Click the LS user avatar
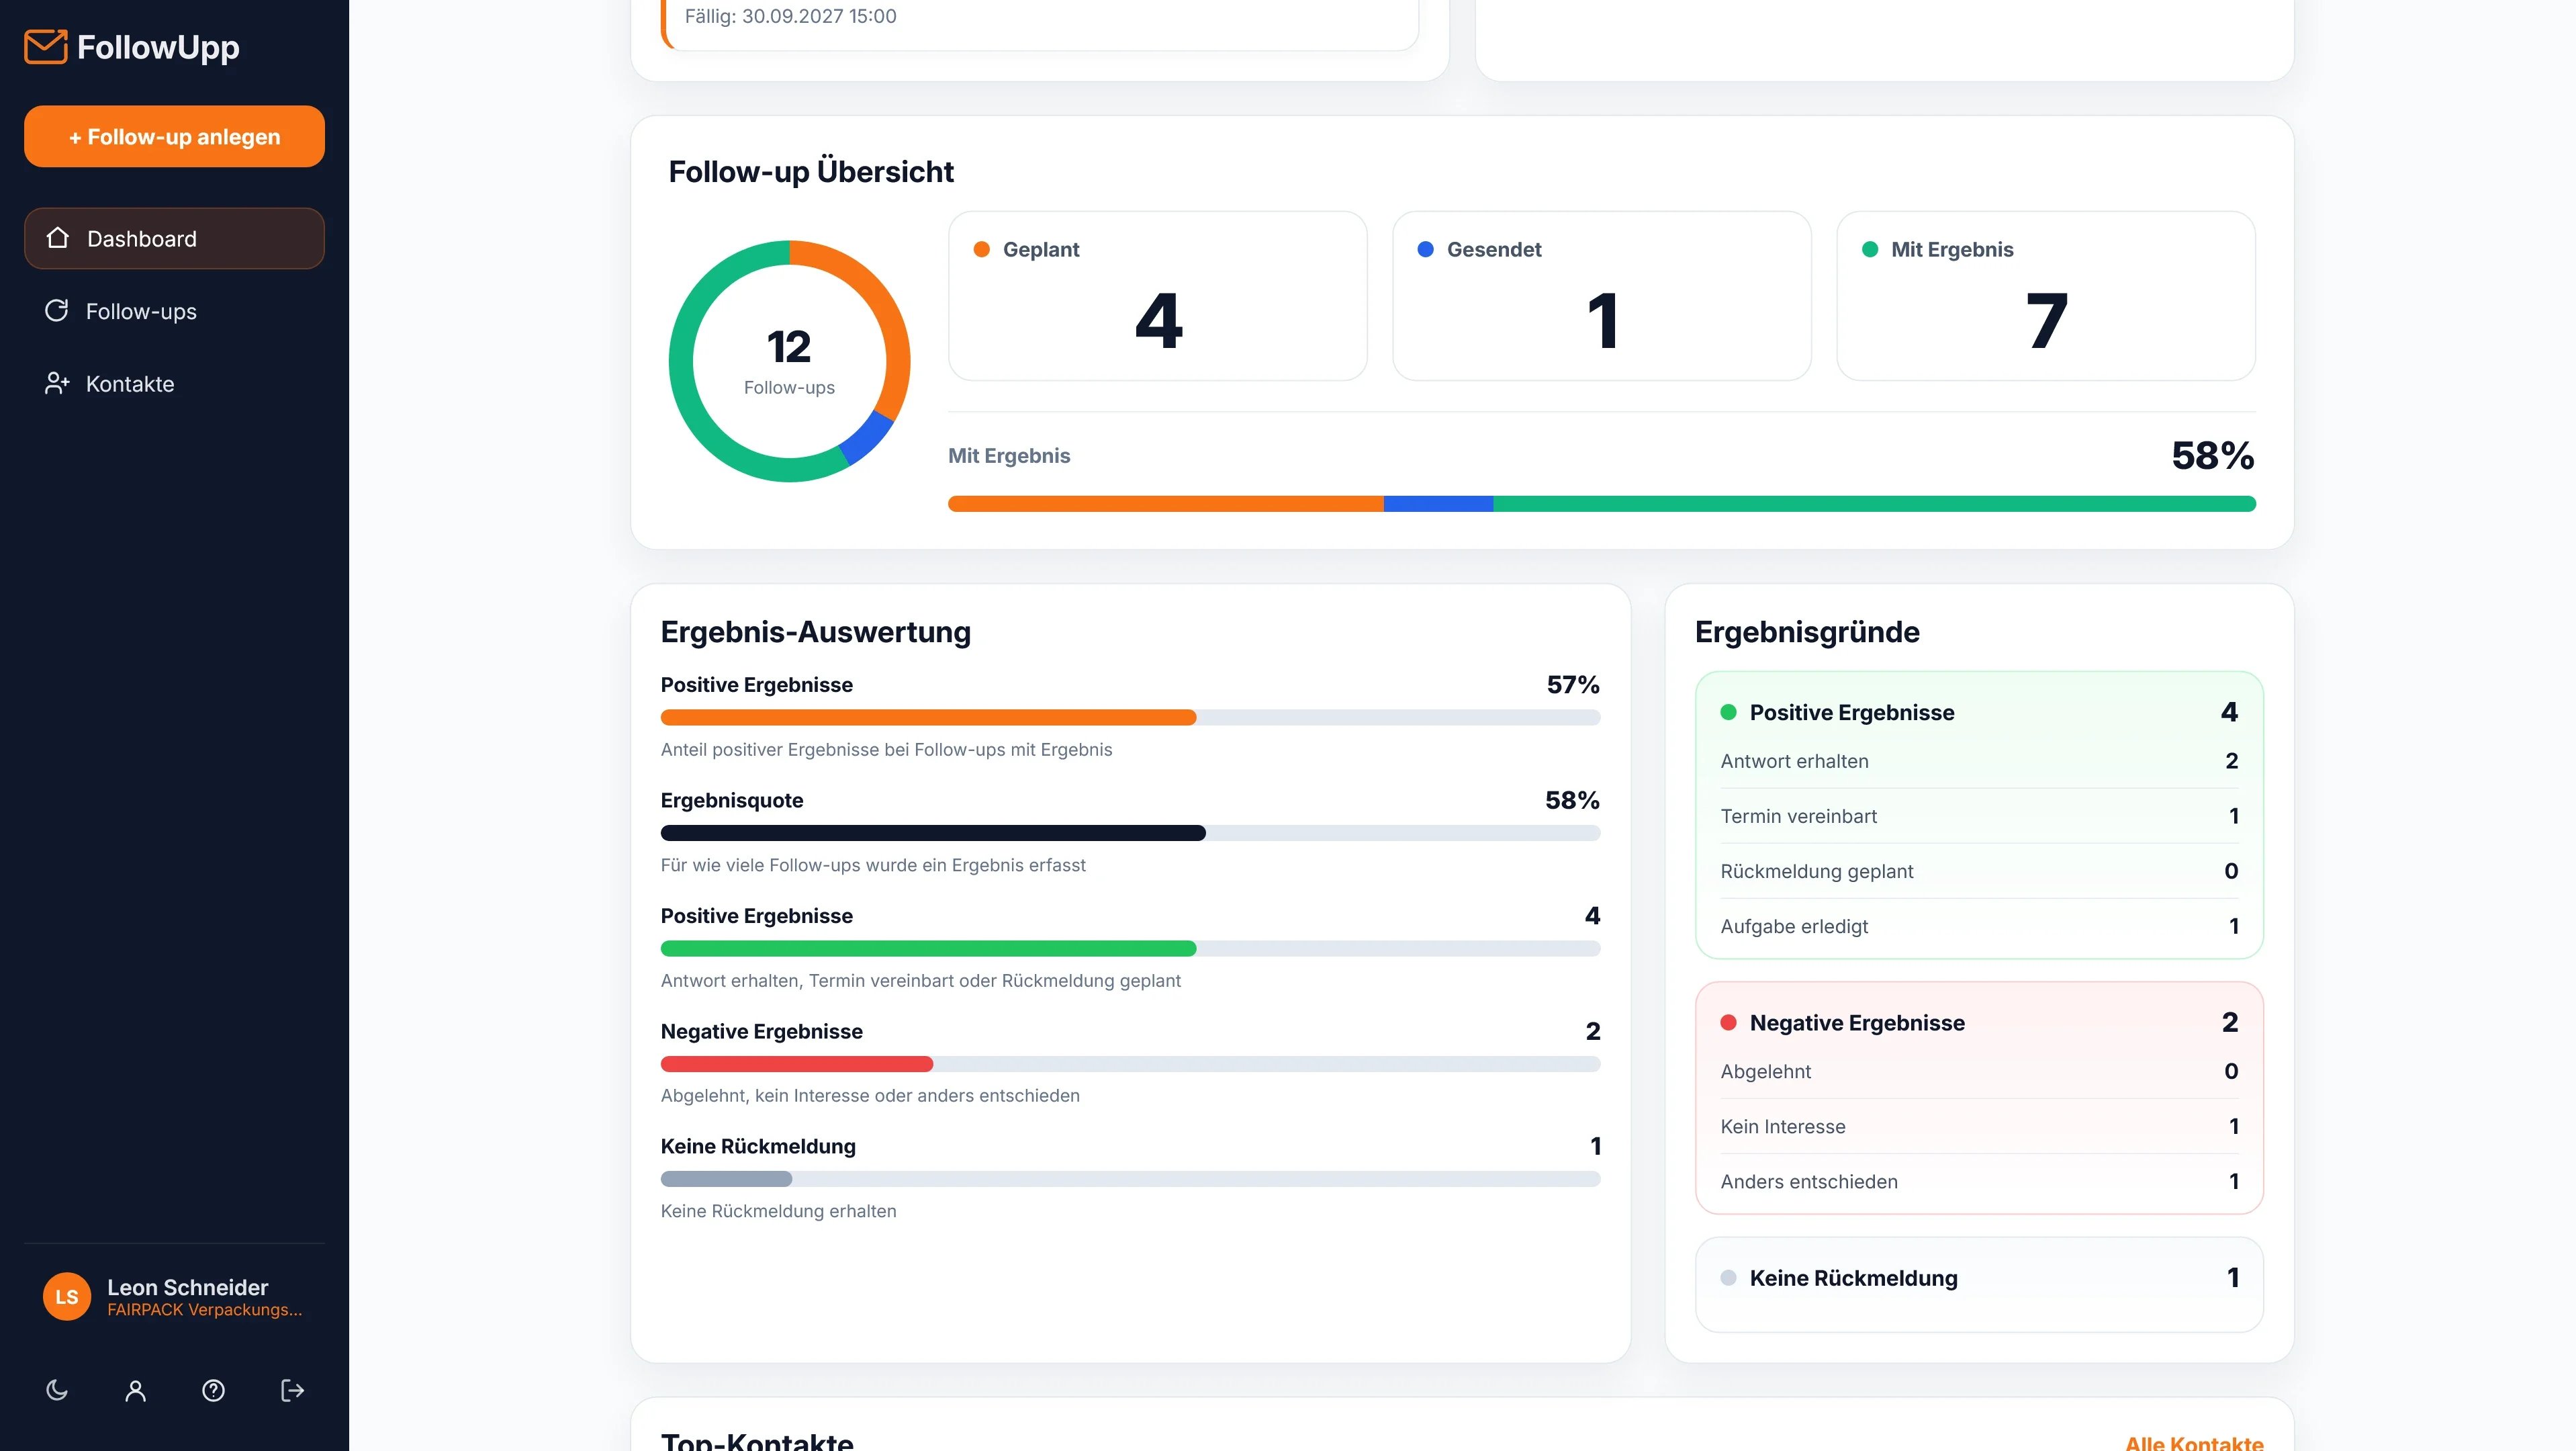 click(67, 1297)
